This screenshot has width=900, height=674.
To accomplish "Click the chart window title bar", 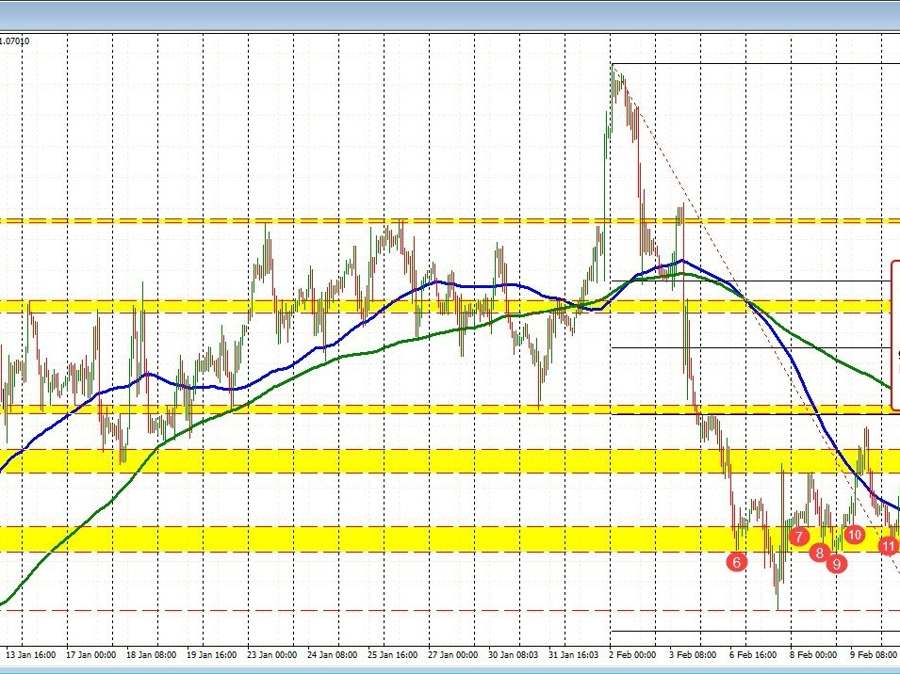I will click(x=450, y=14).
